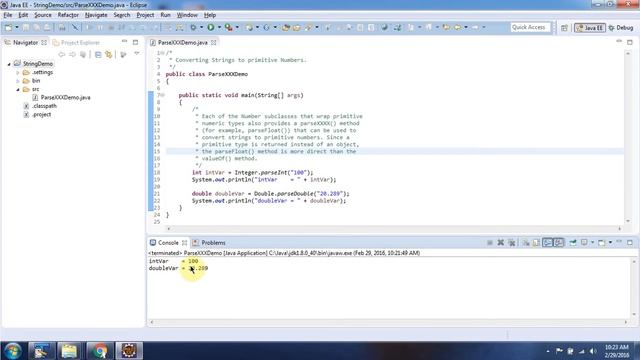Toggle Show Console When Standard Out Changes
This screenshot has height=360, width=640.
pyautogui.click(x=547, y=242)
